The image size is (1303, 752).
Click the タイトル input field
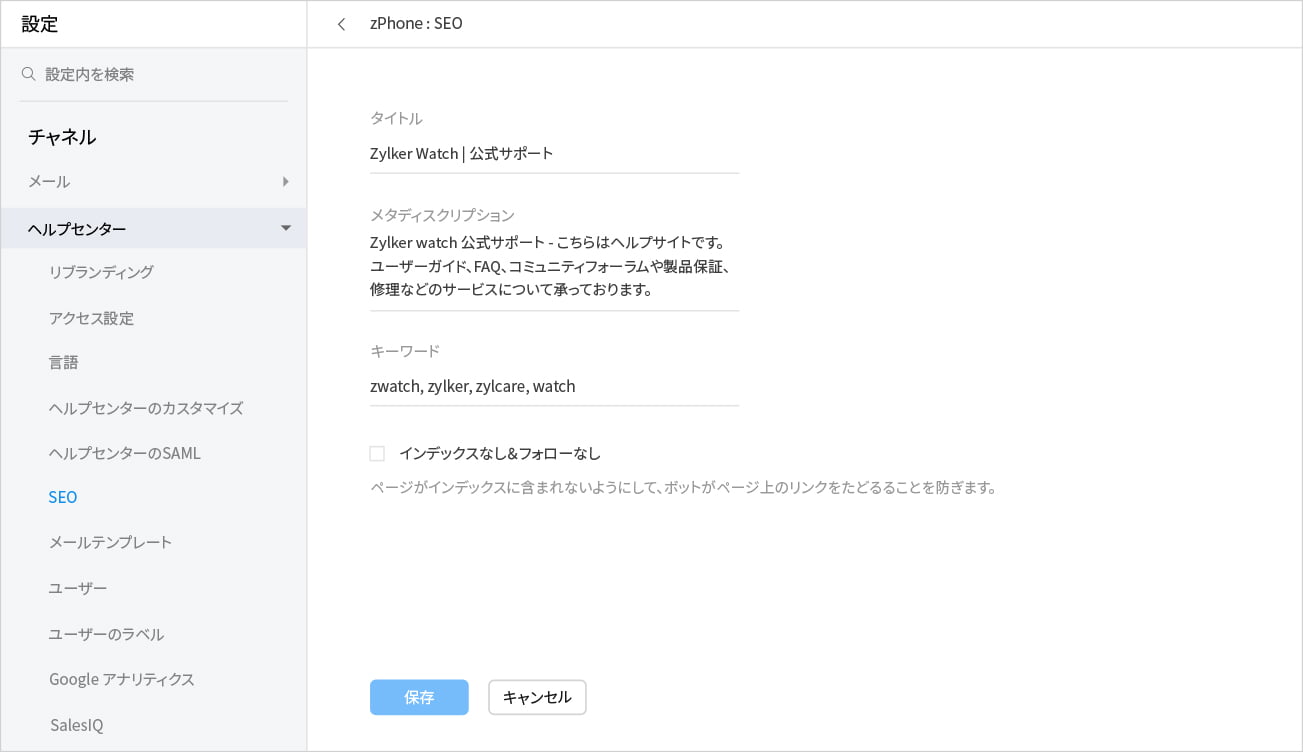pos(554,154)
